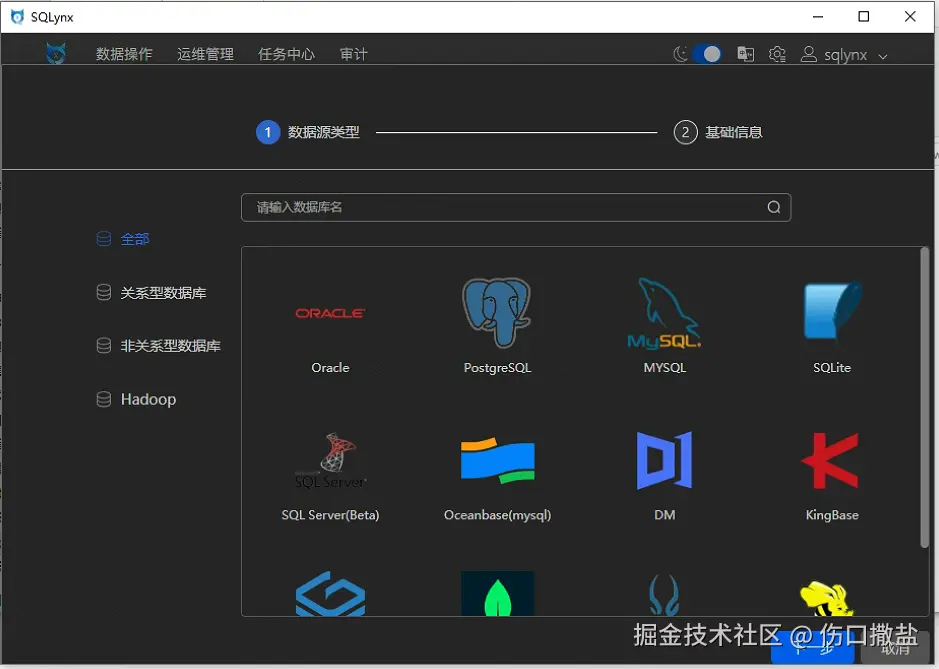Select the Hadoop yellow elephant icon
Screen dimensions: 939x669
click(x=827, y=597)
